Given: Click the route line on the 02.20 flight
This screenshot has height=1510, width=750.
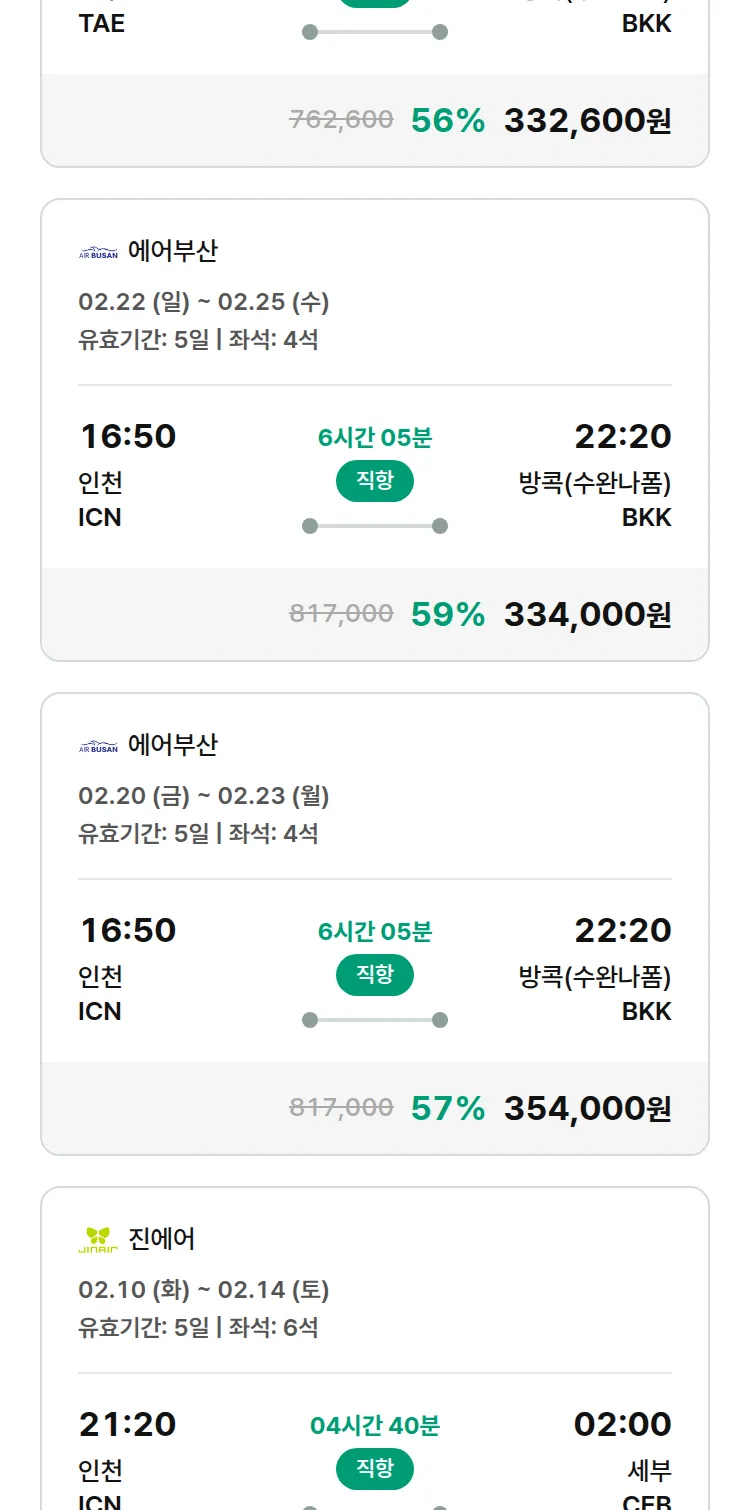Looking at the screenshot, I should coord(375,1020).
